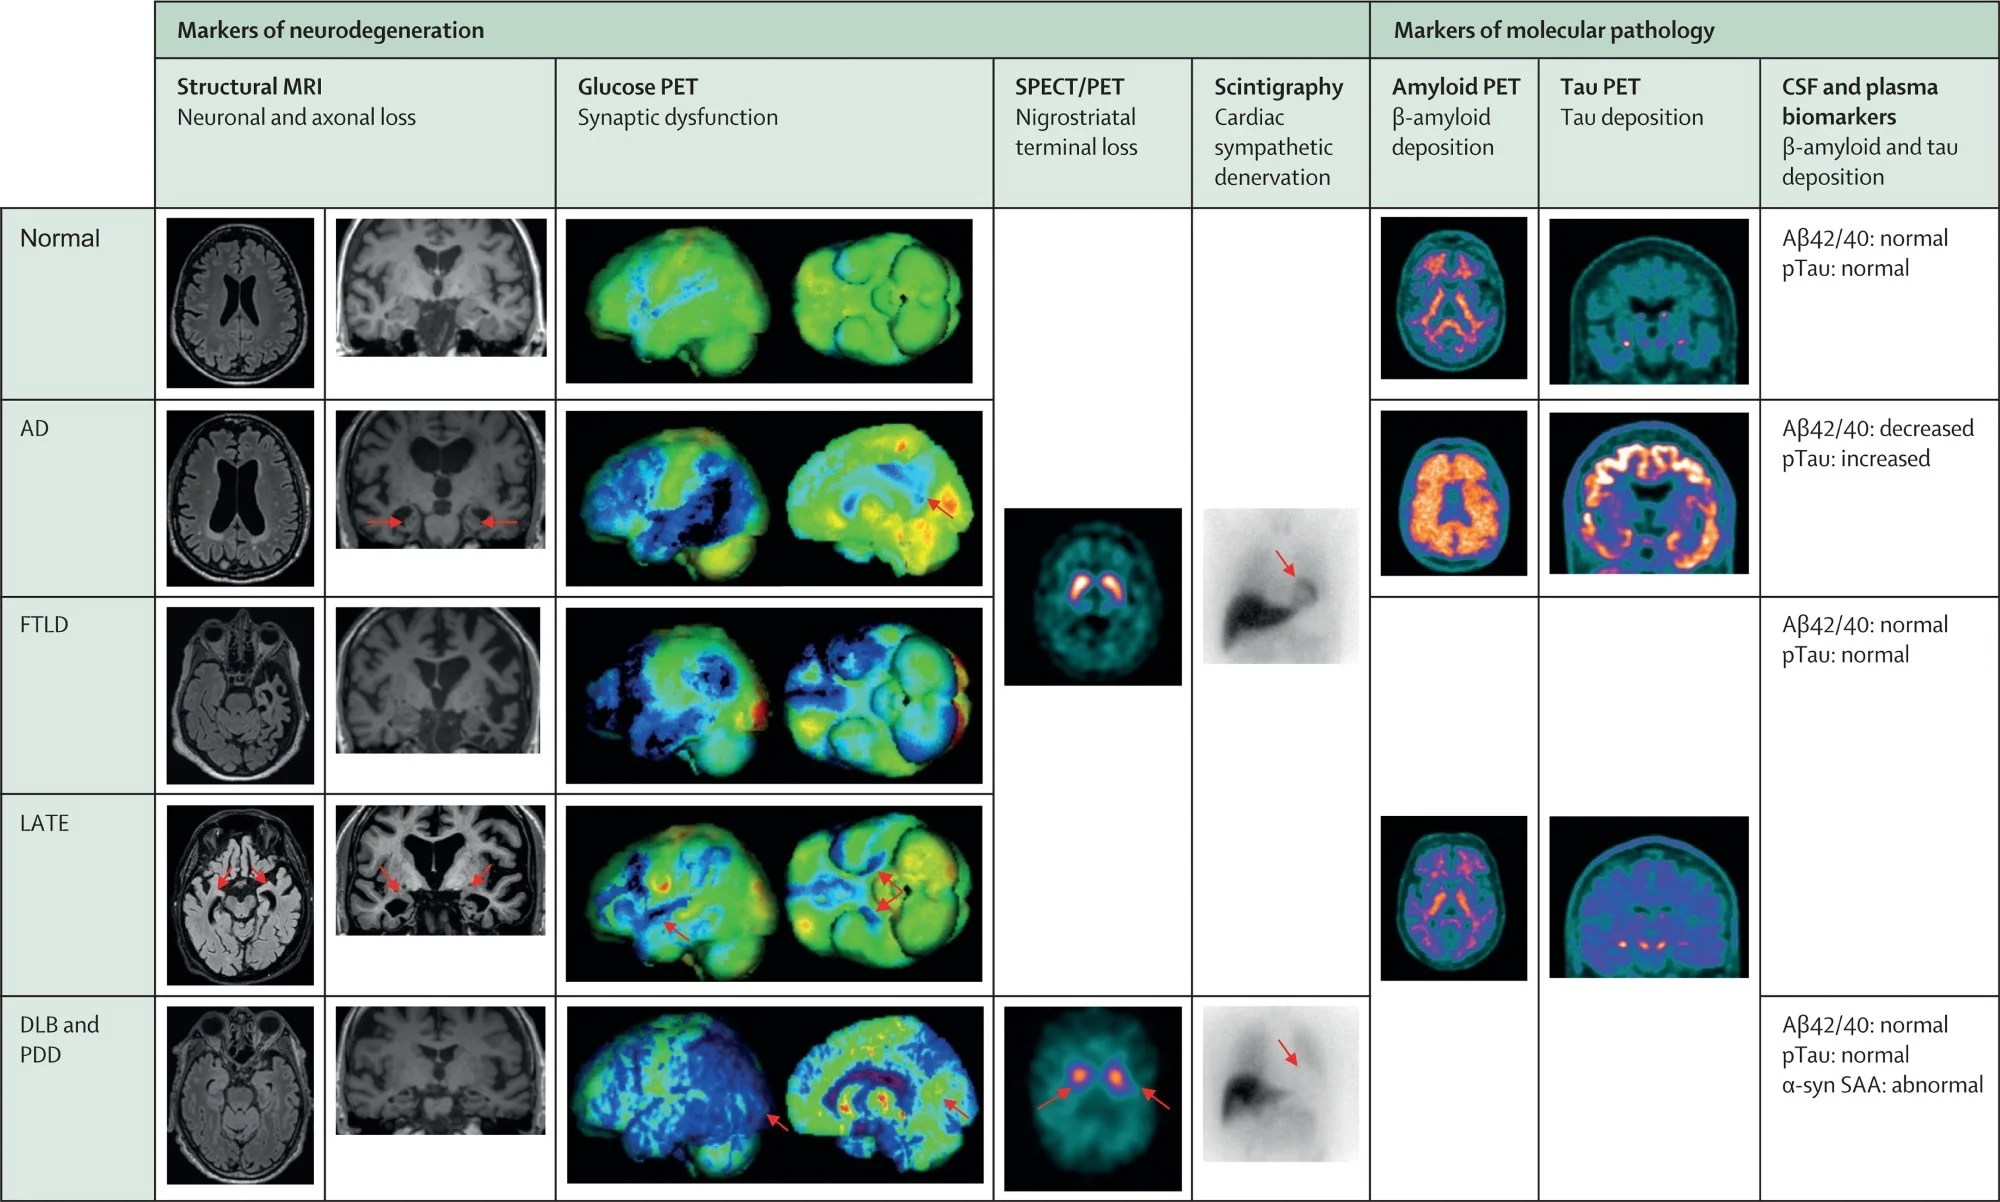Click the LATE amyloid PET image
This screenshot has width=2000, height=1202.
click(x=1453, y=897)
